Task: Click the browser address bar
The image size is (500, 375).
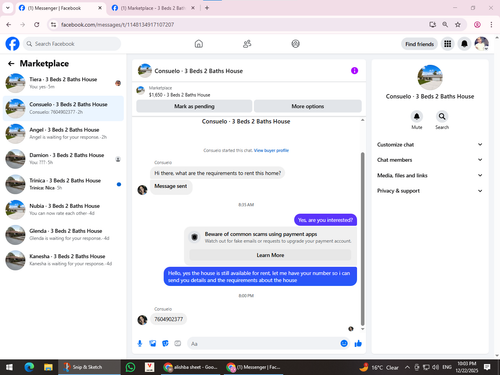Action: pos(242,25)
